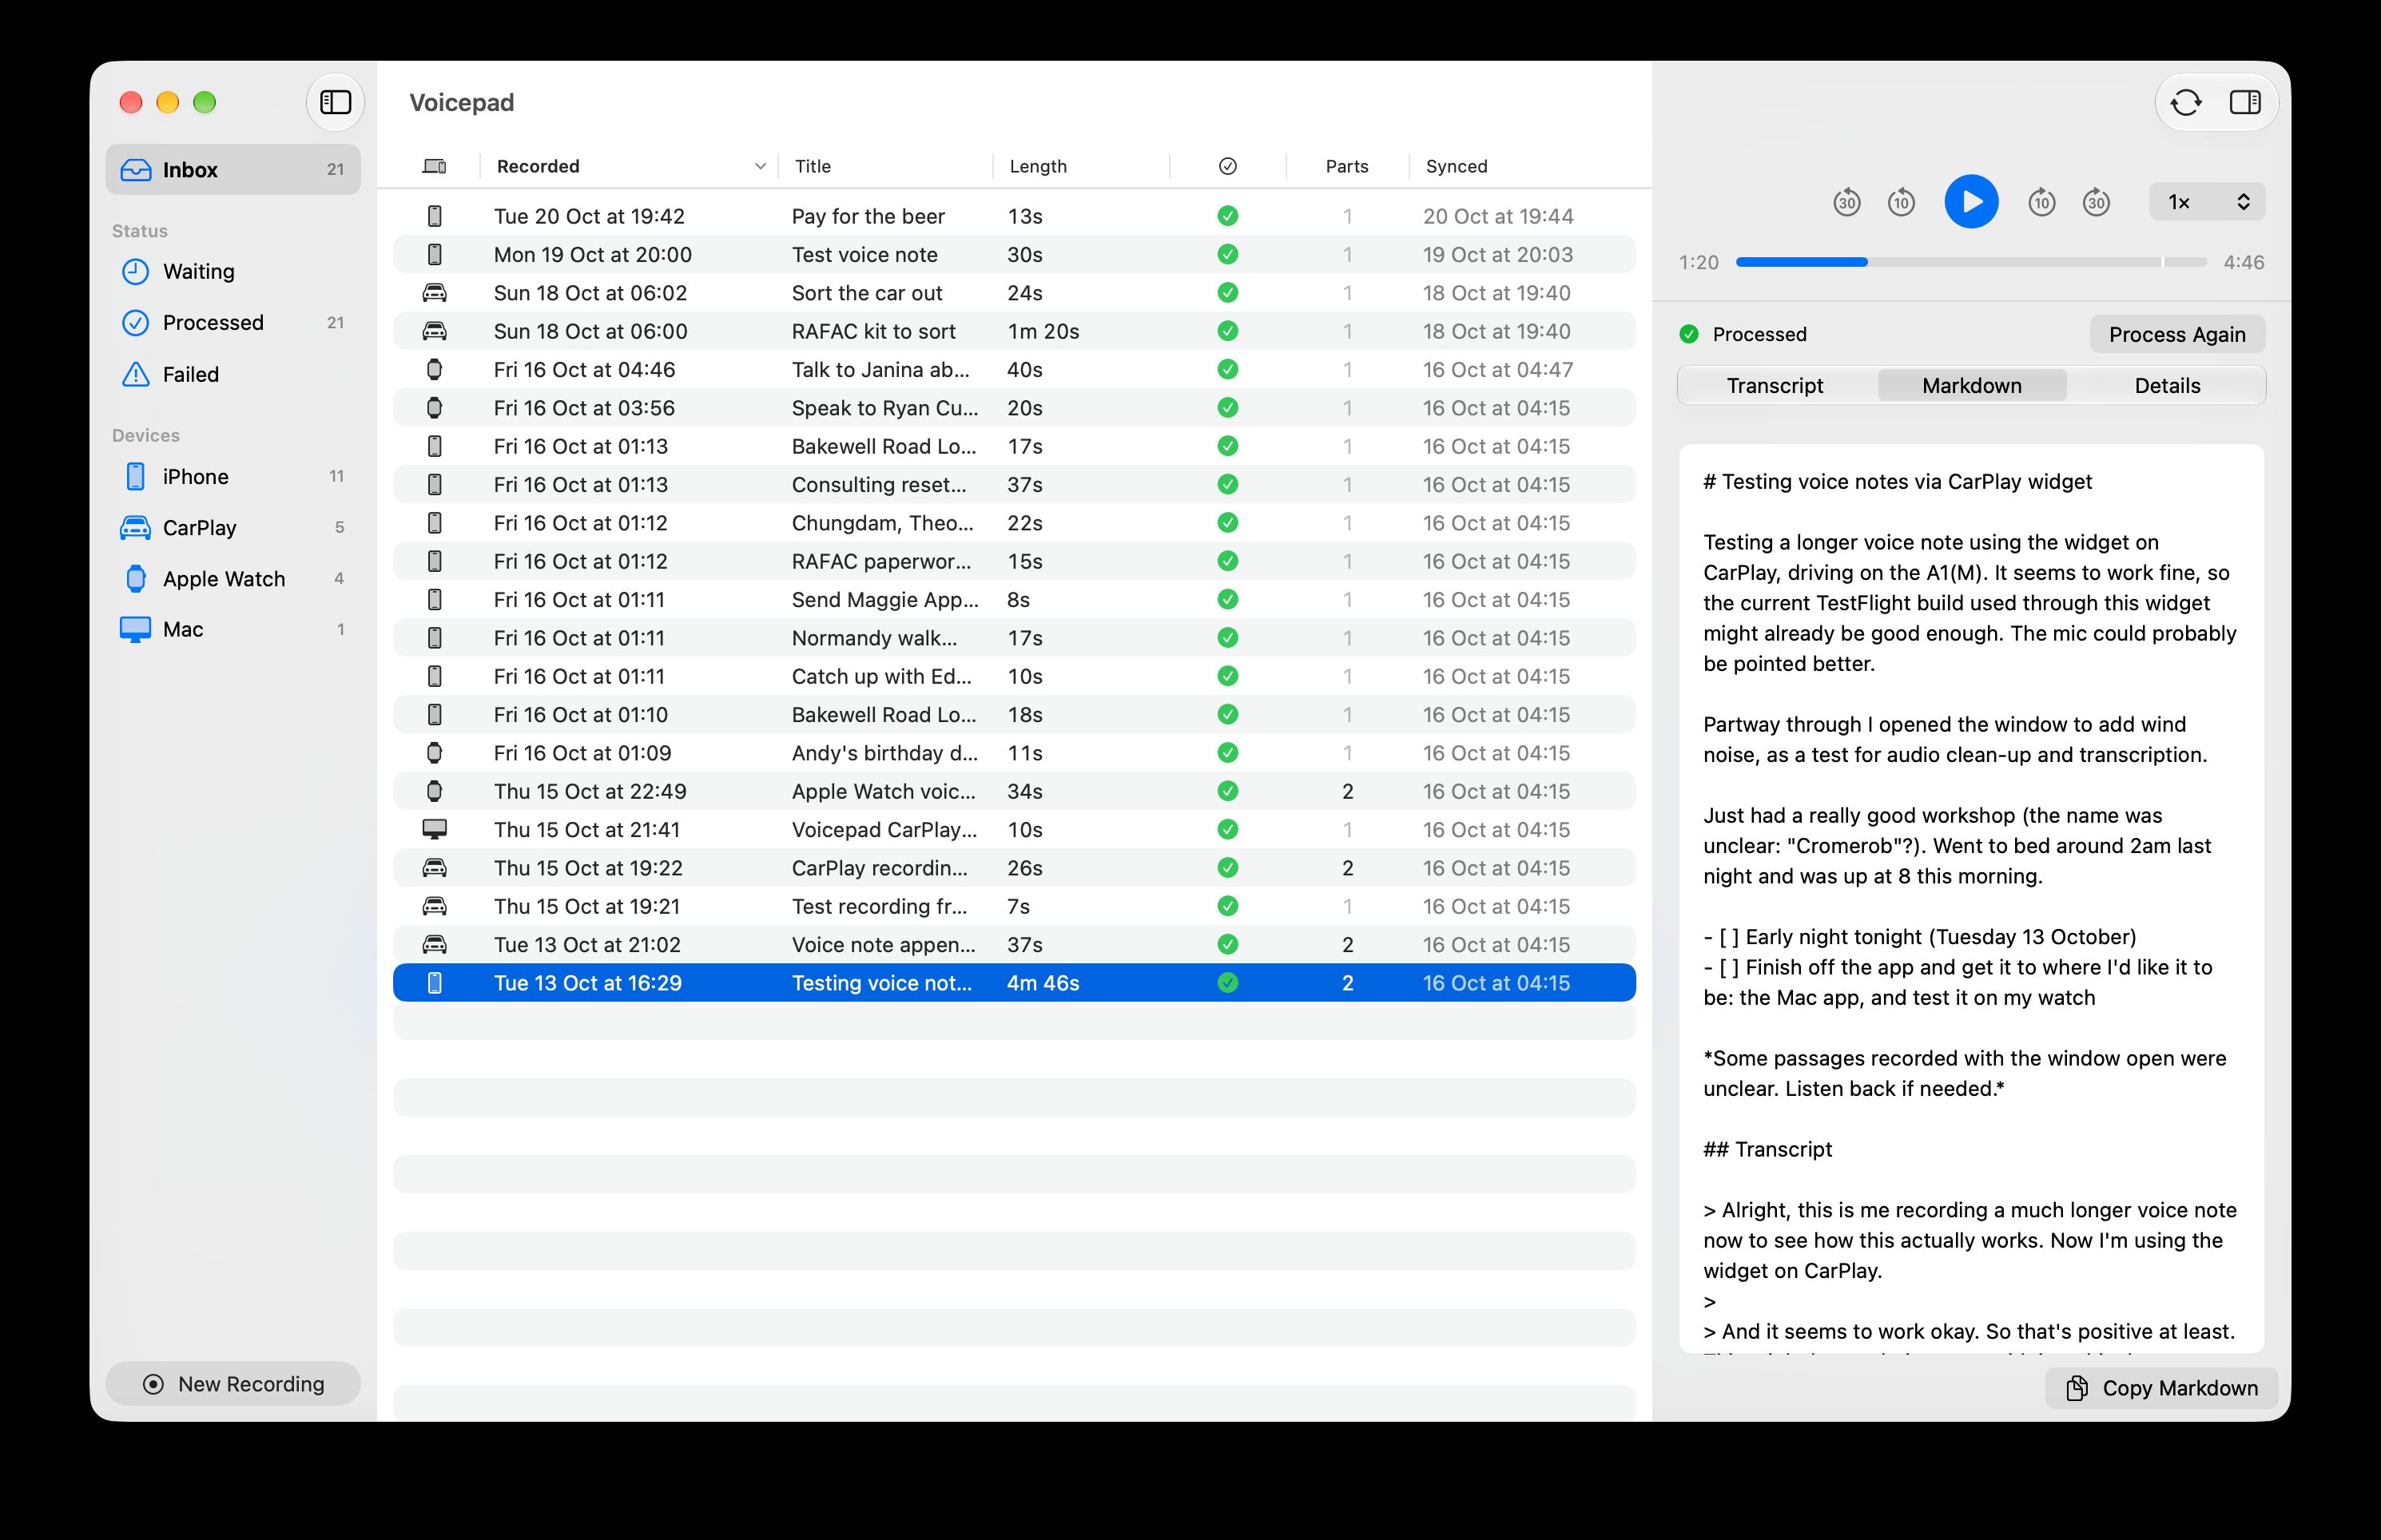Skip back 30 seconds
The width and height of the screenshot is (2381, 1540).
1846,202
